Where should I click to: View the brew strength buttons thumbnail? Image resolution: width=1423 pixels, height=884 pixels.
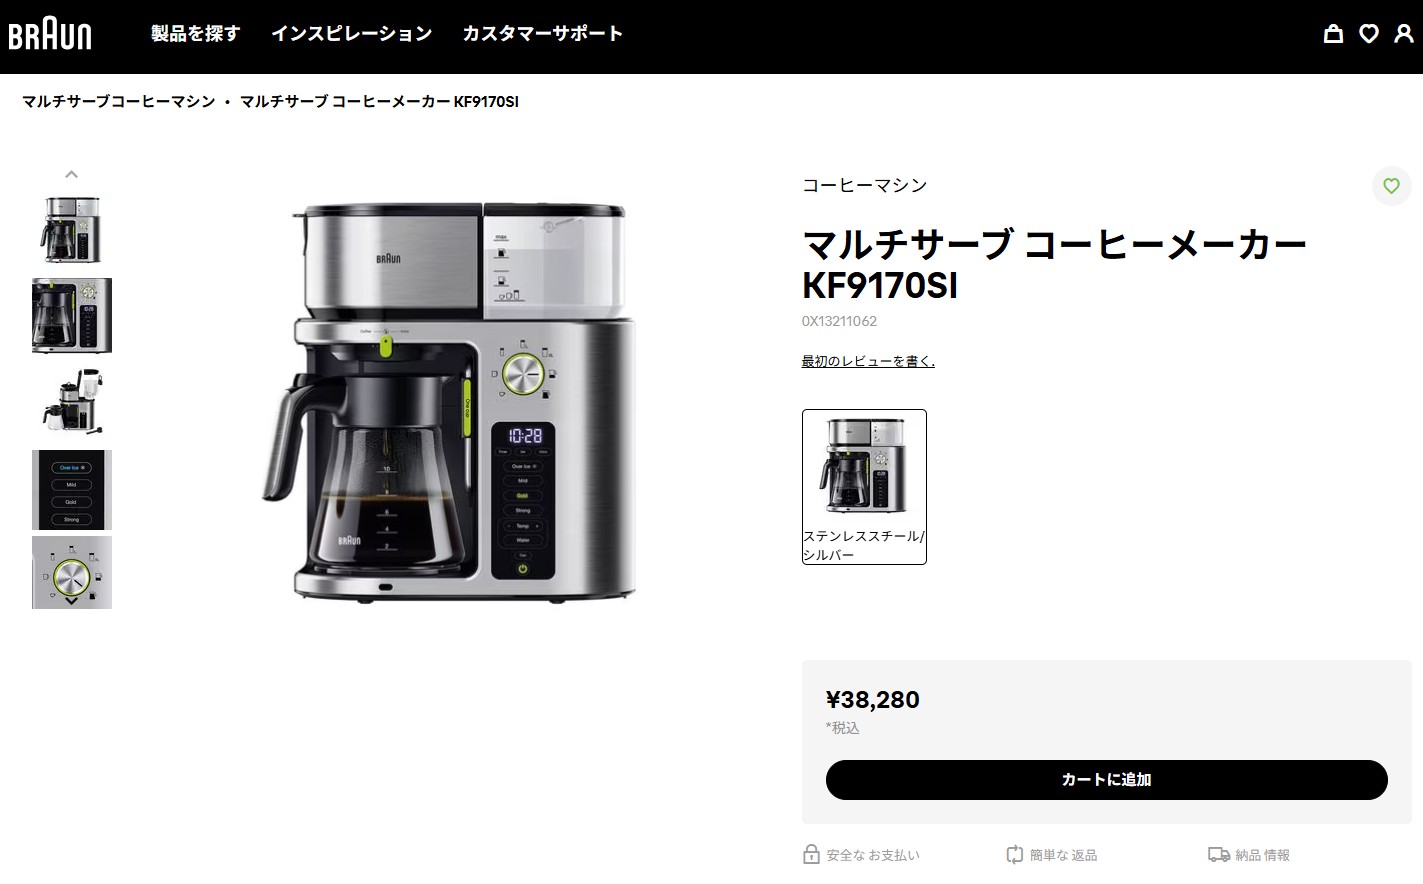(x=72, y=489)
